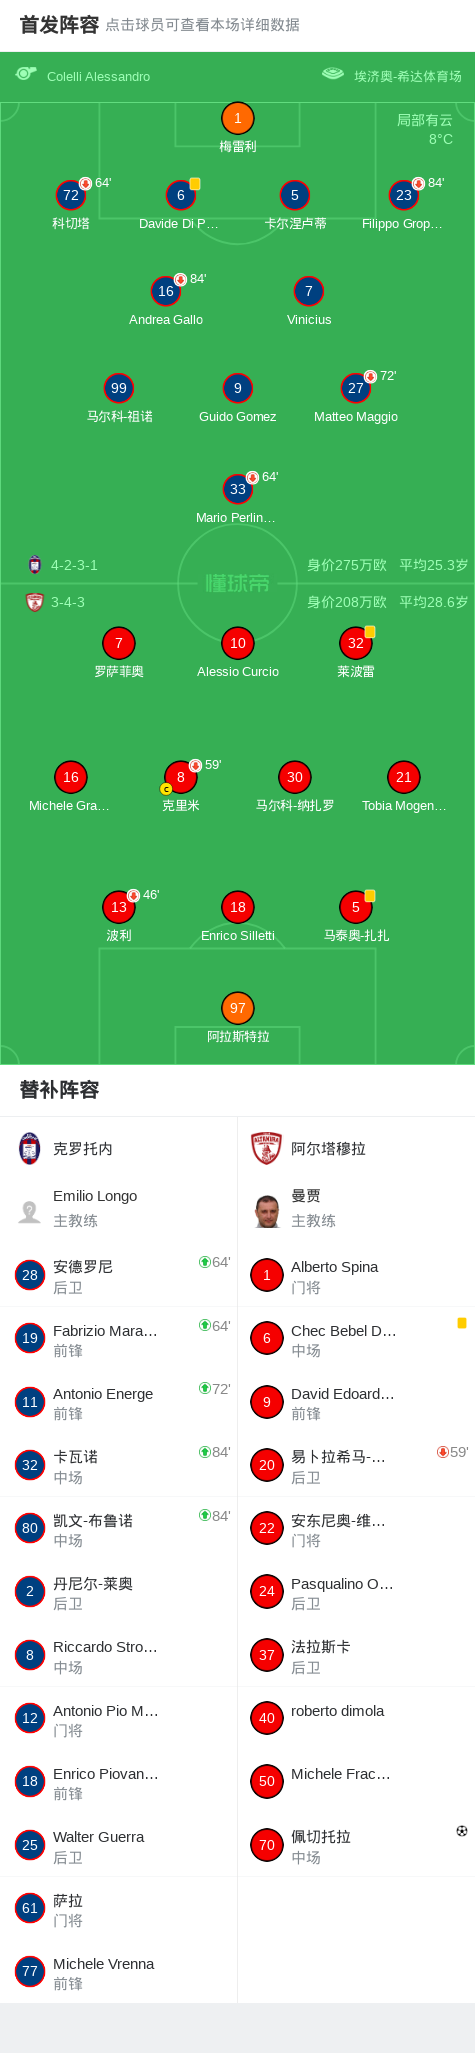Viewport: 475px width, 2053px height.
Task: Open substitute 安德罗尼 number 28 row
Action: click(x=119, y=1275)
